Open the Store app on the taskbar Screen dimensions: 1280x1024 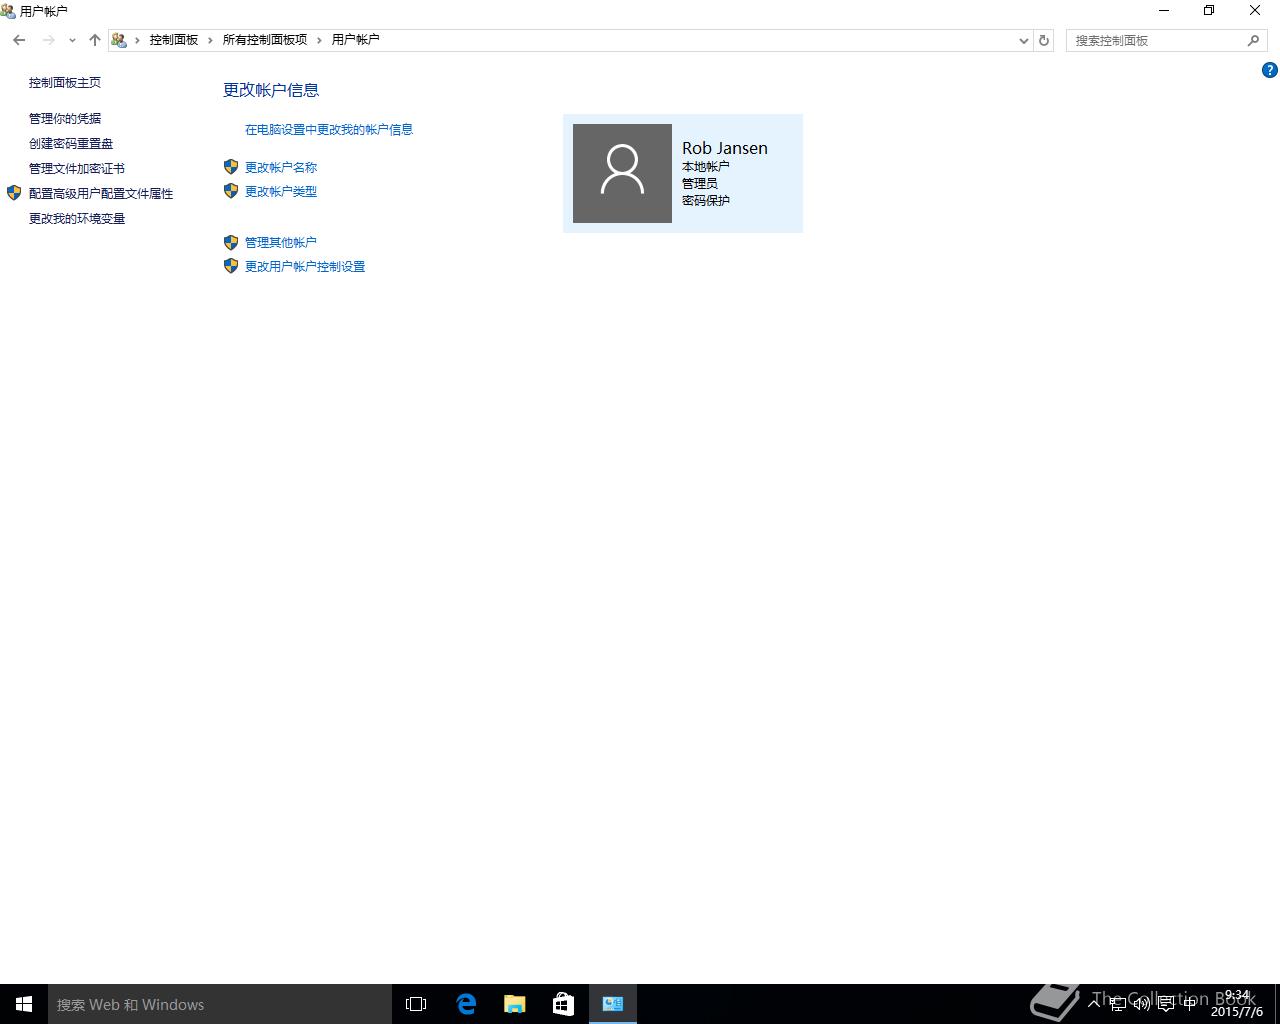pos(564,1004)
